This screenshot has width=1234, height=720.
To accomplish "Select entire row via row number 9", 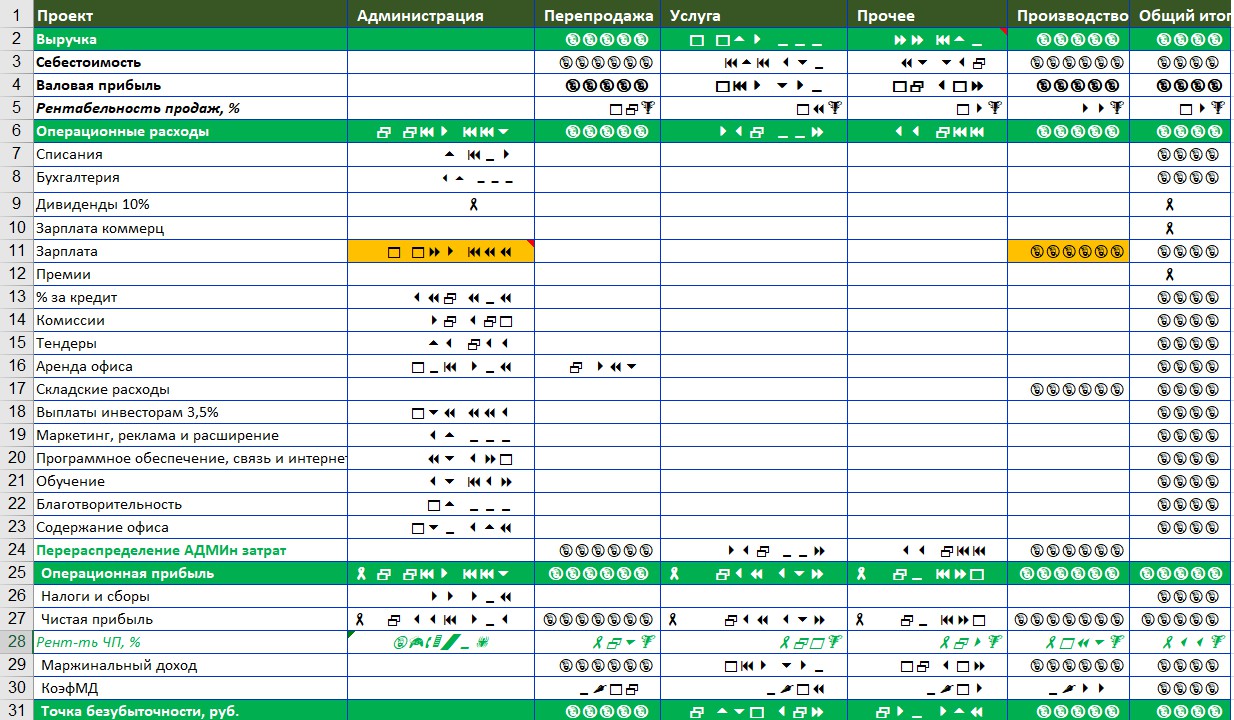I will tap(16, 203).
